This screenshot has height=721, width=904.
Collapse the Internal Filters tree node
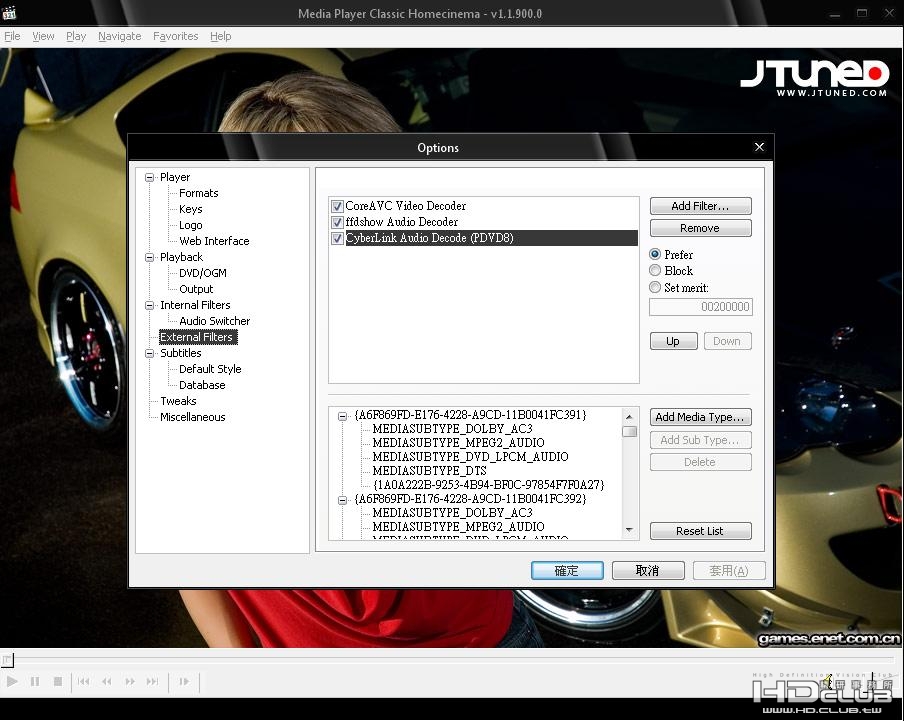[x=150, y=305]
